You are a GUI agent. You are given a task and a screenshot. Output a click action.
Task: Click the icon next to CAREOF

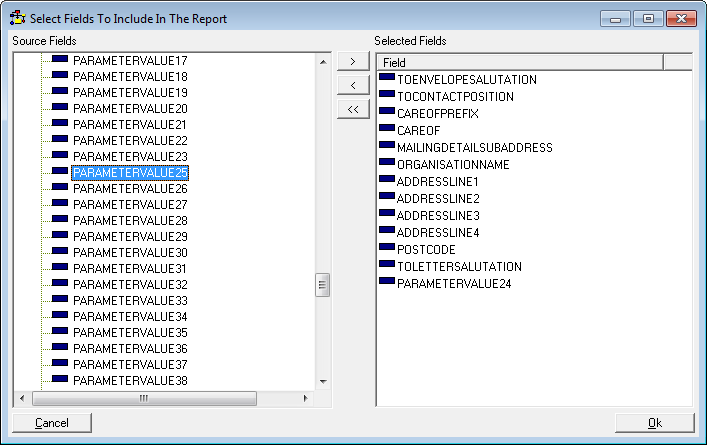[387, 128]
